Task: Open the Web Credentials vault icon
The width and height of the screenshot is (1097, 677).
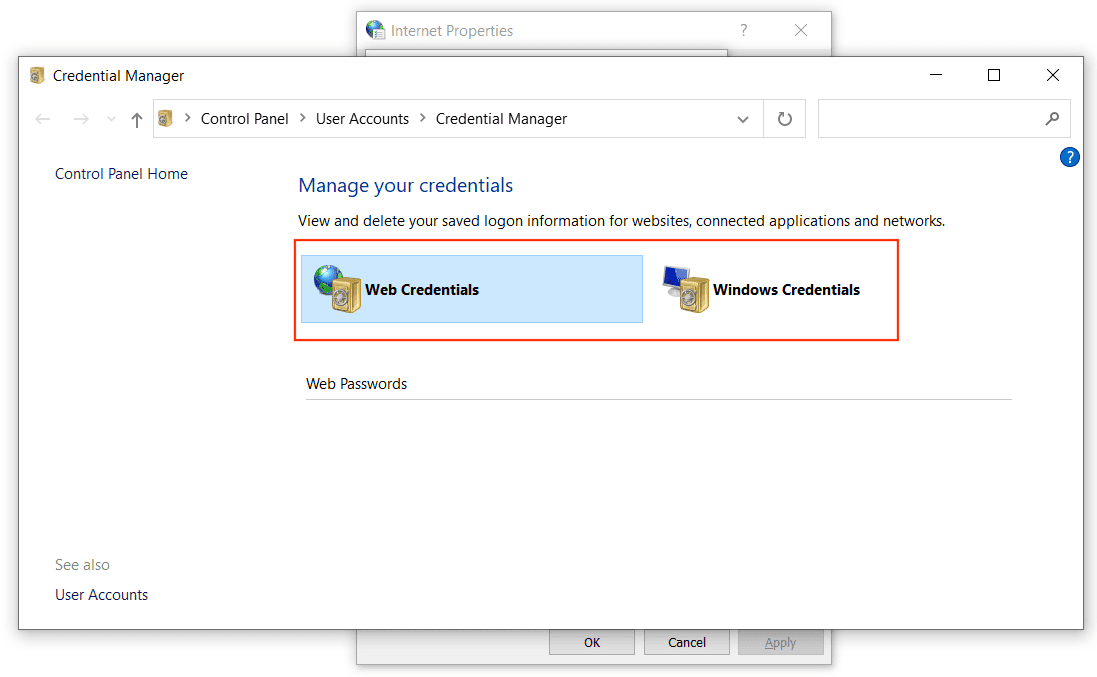Action: [x=337, y=289]
